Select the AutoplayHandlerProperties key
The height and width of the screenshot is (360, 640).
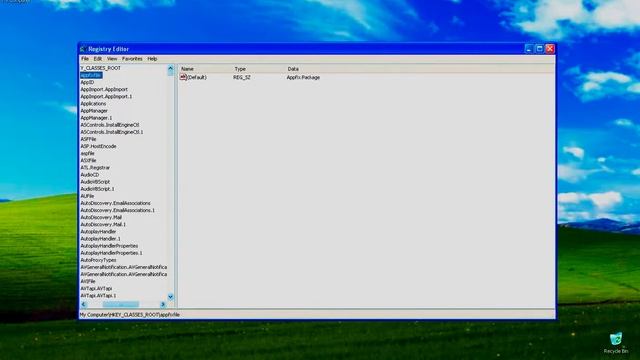point(109,246)
